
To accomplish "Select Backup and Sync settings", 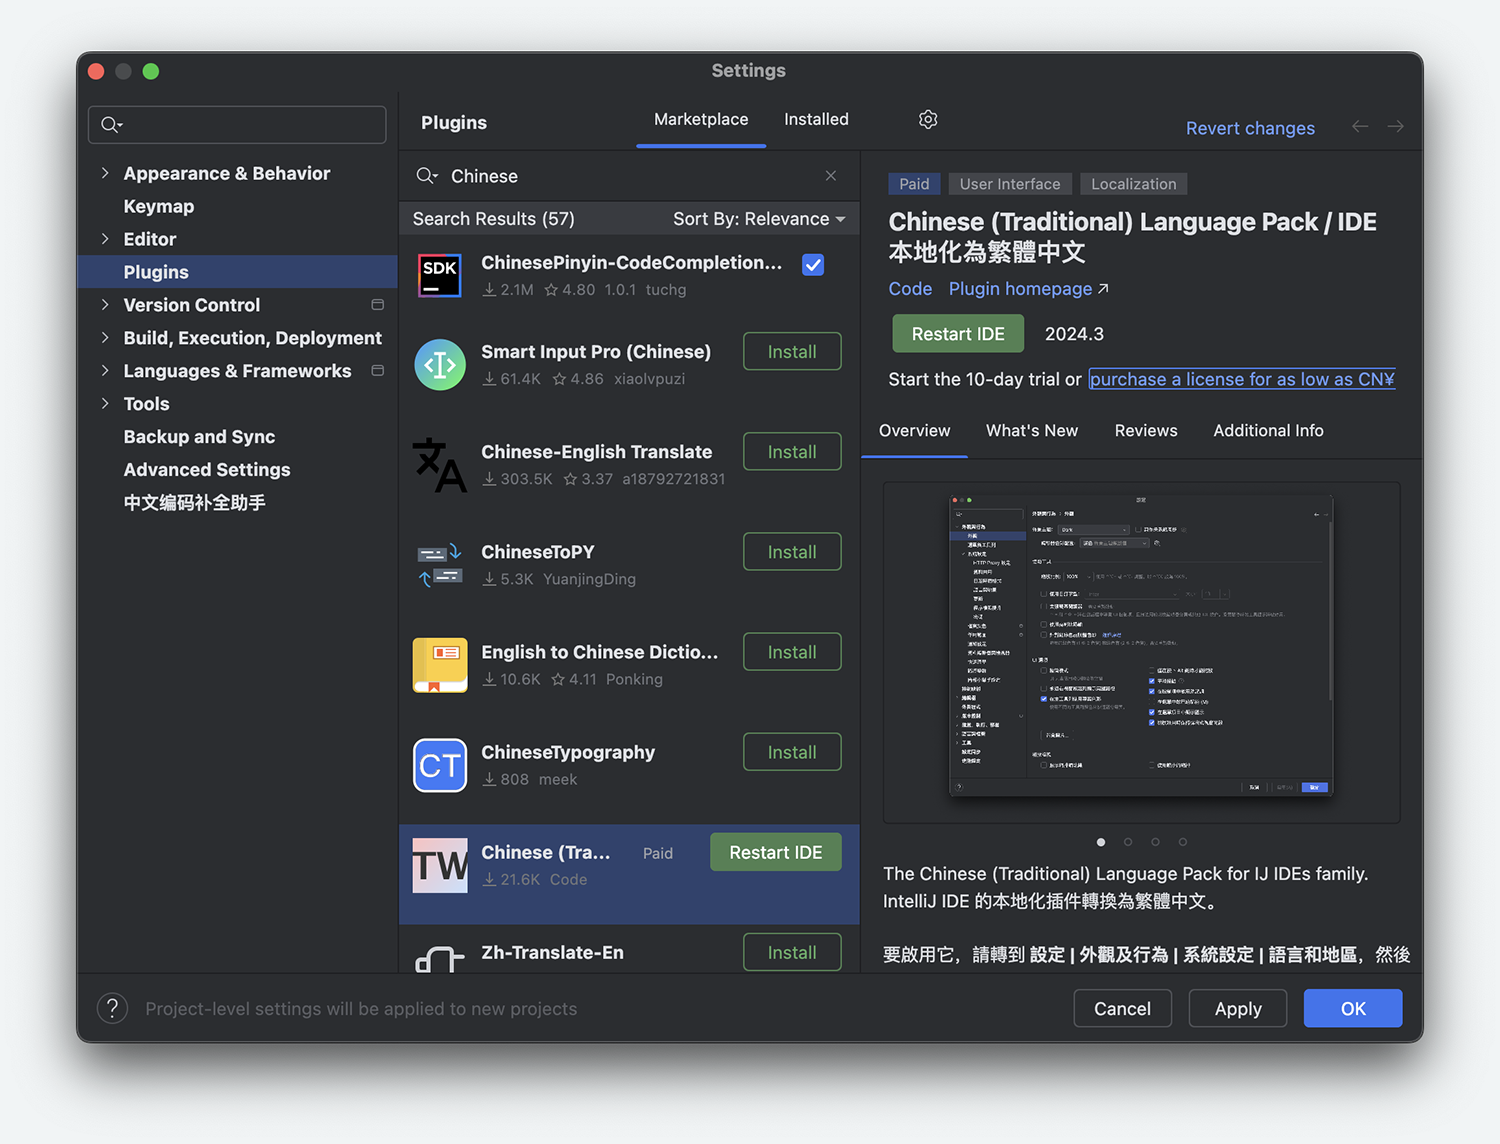I will pos(199,437).
